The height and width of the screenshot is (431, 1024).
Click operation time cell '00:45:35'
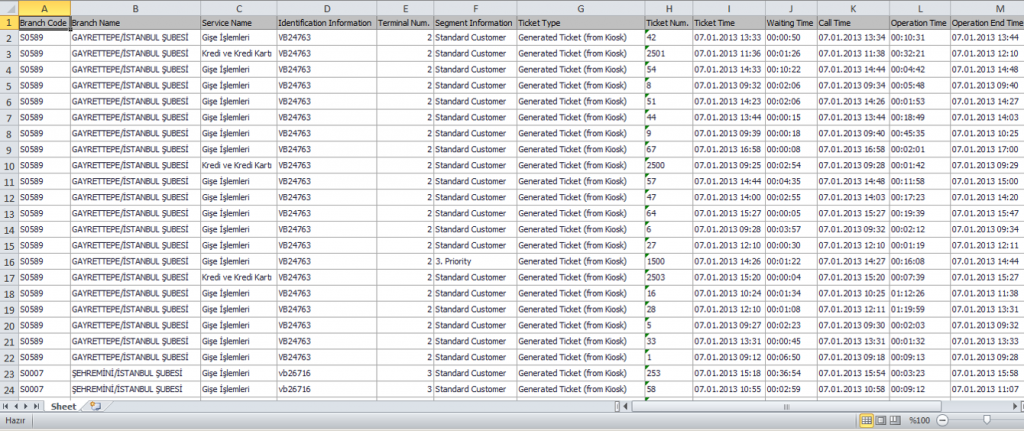(920, 134)
